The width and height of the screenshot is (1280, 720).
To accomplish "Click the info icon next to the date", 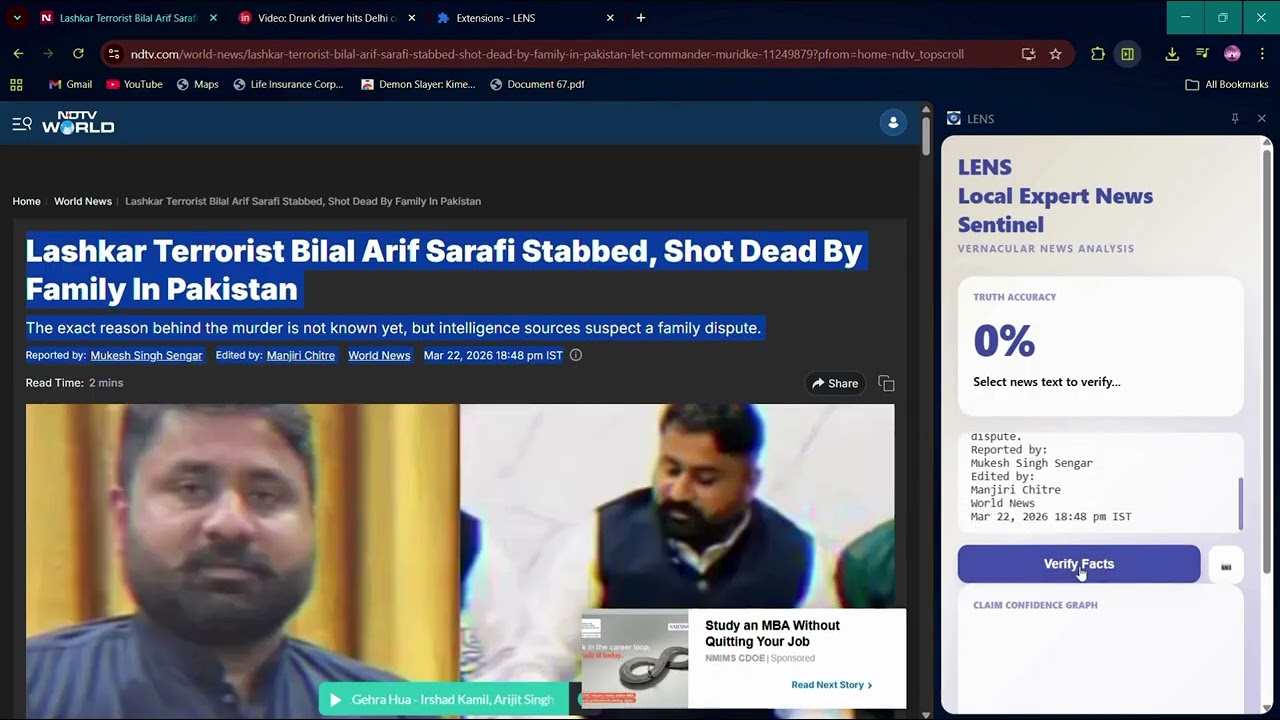I will tap(576, 355).
